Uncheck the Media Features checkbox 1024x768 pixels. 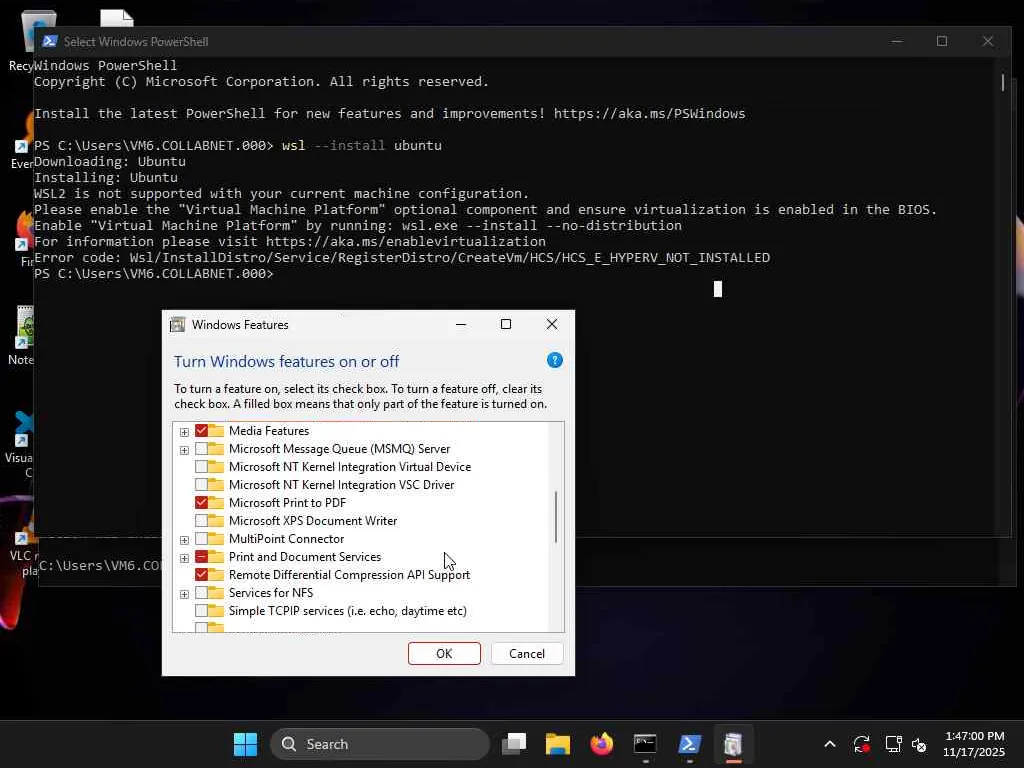[x=201, y=430]
